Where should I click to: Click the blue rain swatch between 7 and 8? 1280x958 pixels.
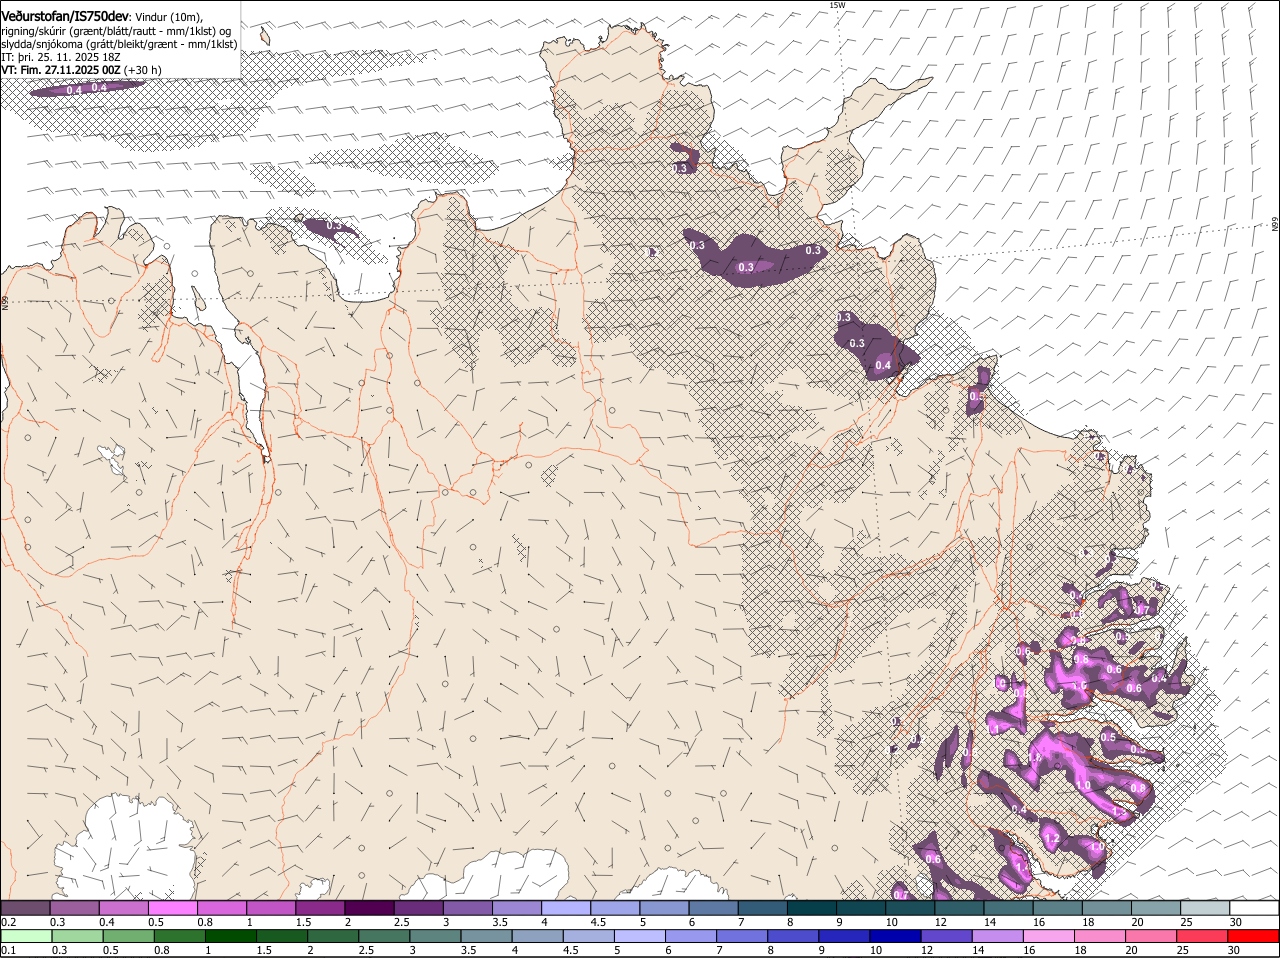(x=741, y=936)
